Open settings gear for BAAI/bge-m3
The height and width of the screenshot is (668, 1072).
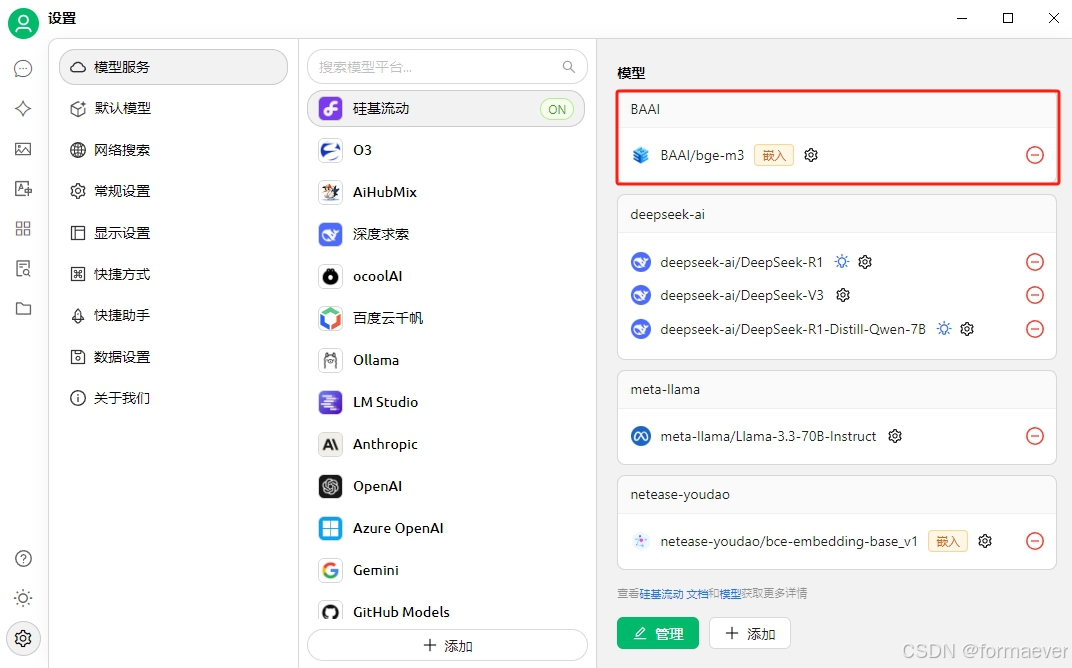(811, 155)
